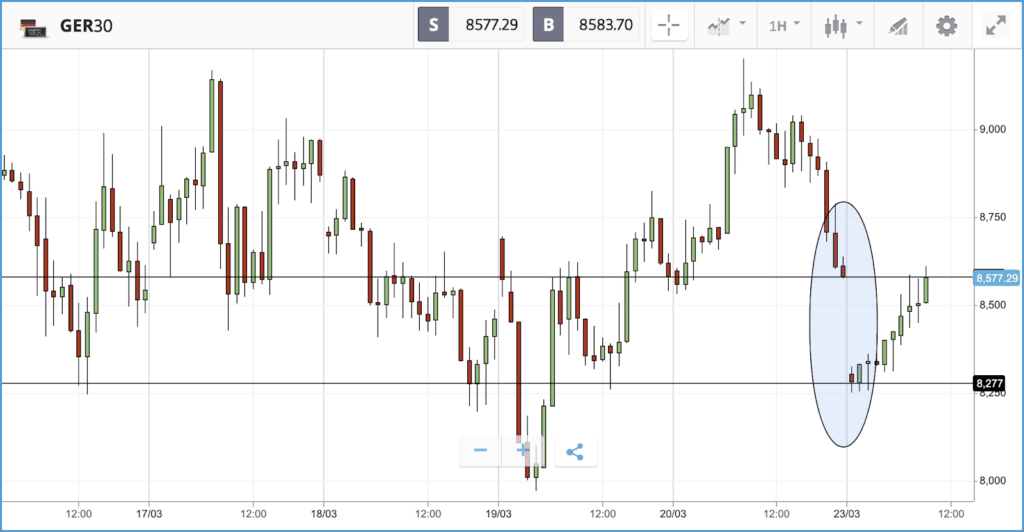Select the candlestick chart type icon
Image resolution: width=1024 pixels, height=532 pixels.
836,26
